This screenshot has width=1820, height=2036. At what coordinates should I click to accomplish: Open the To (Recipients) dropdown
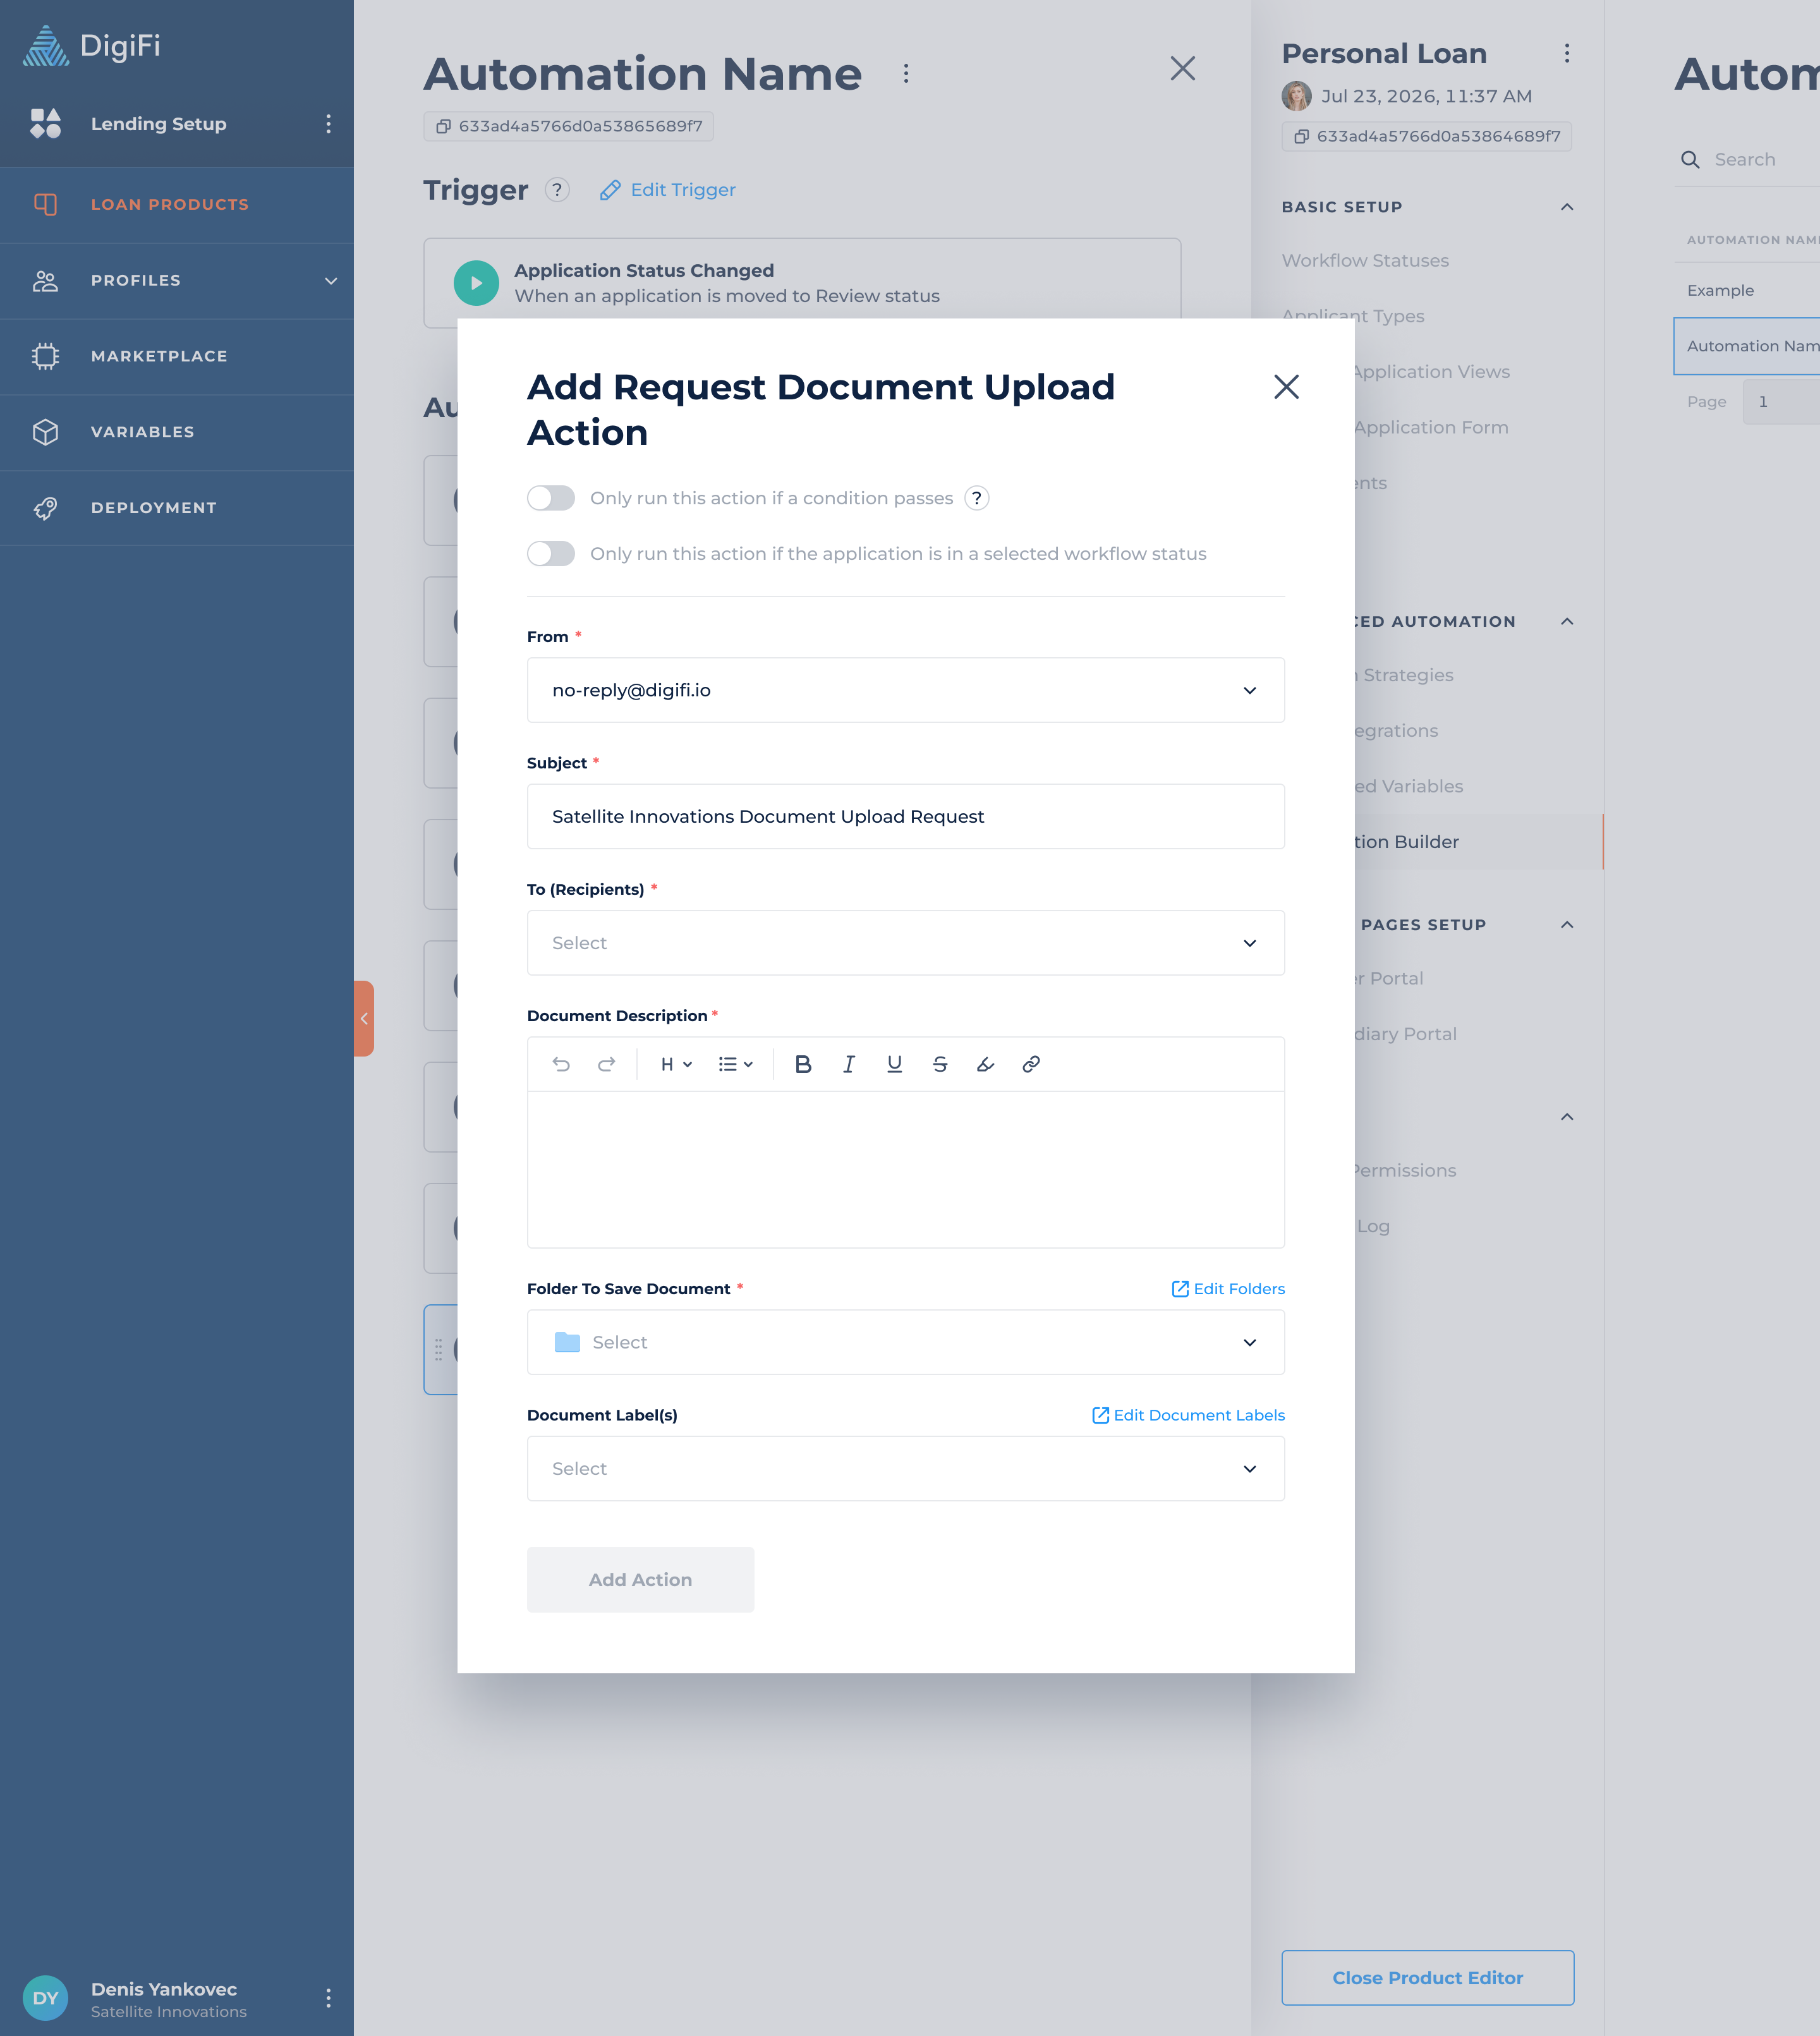tap(905, 943)
